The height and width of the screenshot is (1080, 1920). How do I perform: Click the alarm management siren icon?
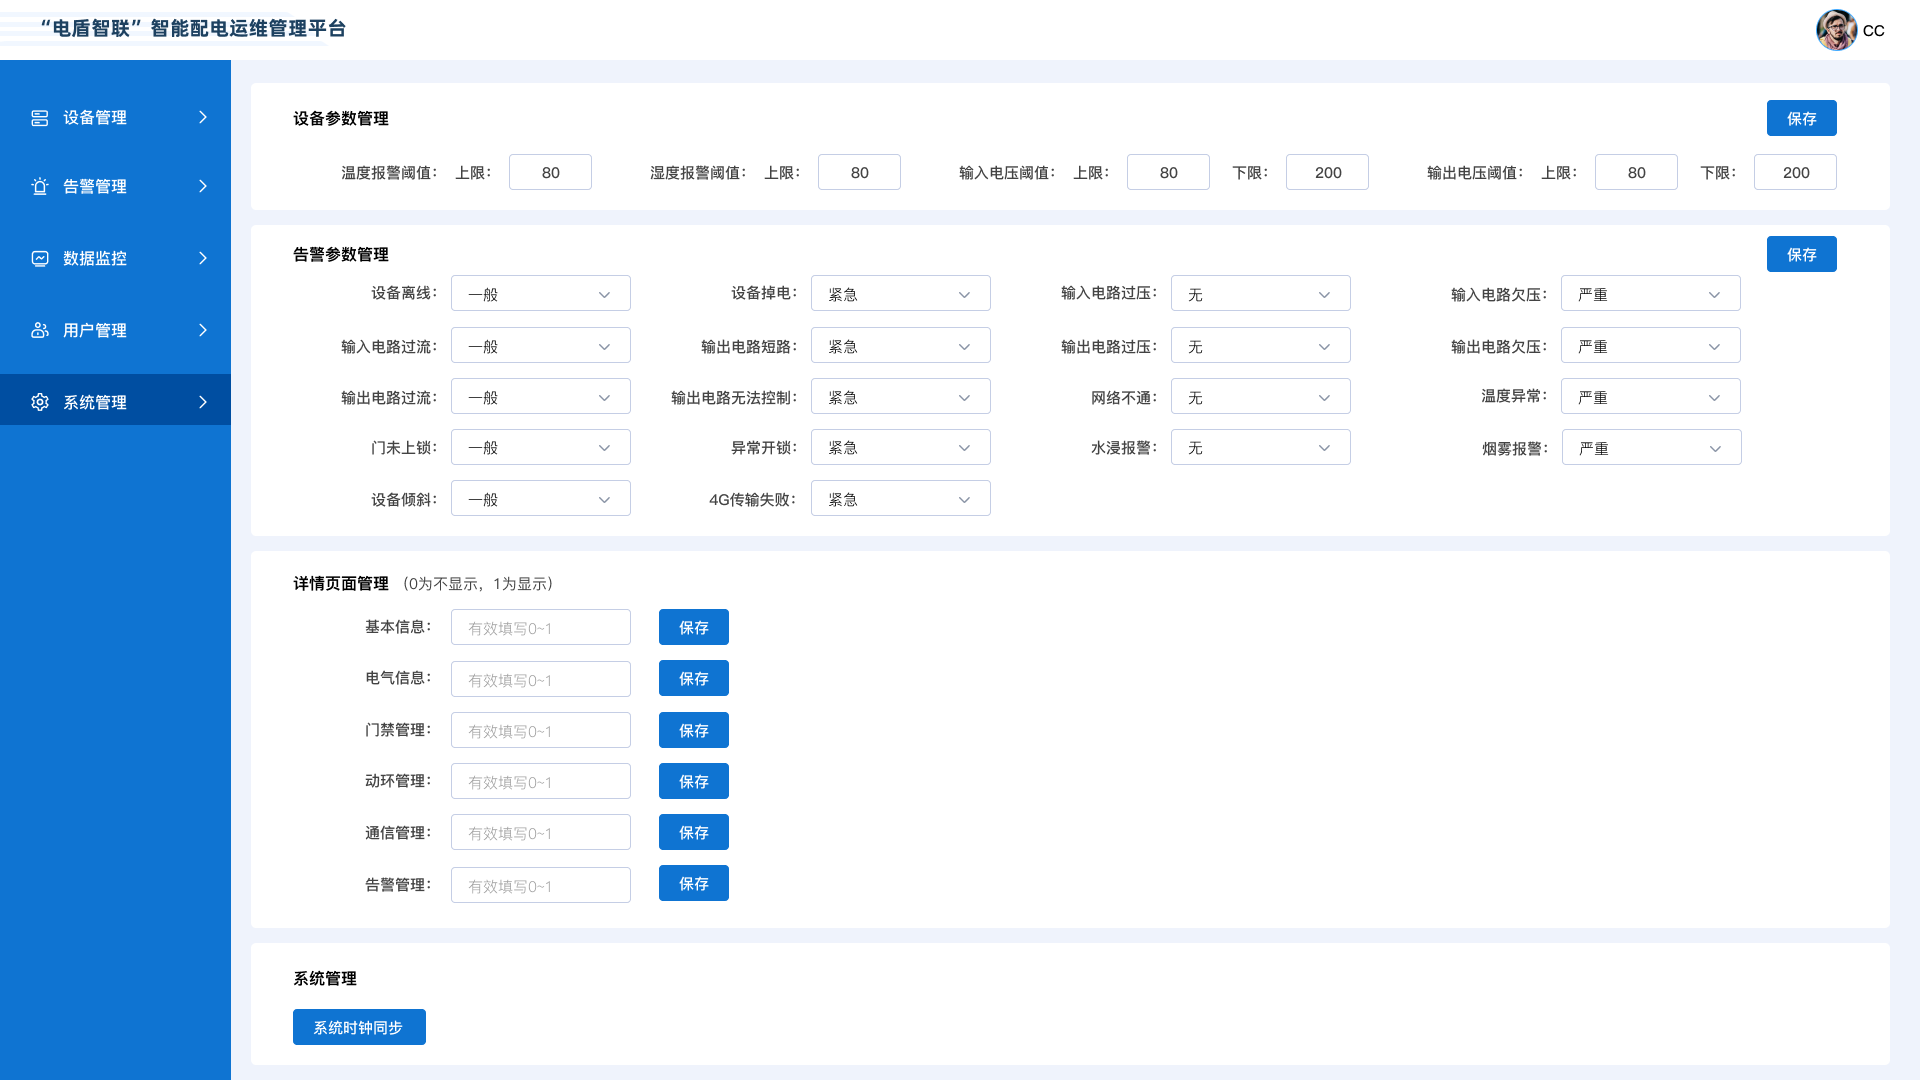pos(40,187)
